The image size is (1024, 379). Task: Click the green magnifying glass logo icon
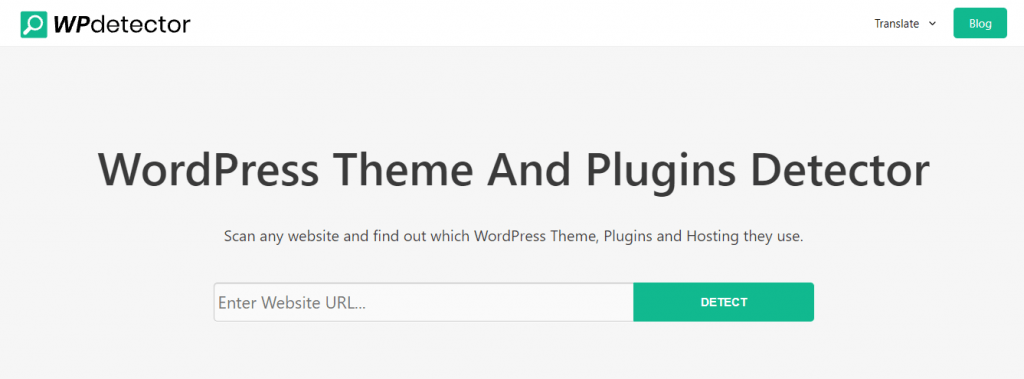pos(34,24)
